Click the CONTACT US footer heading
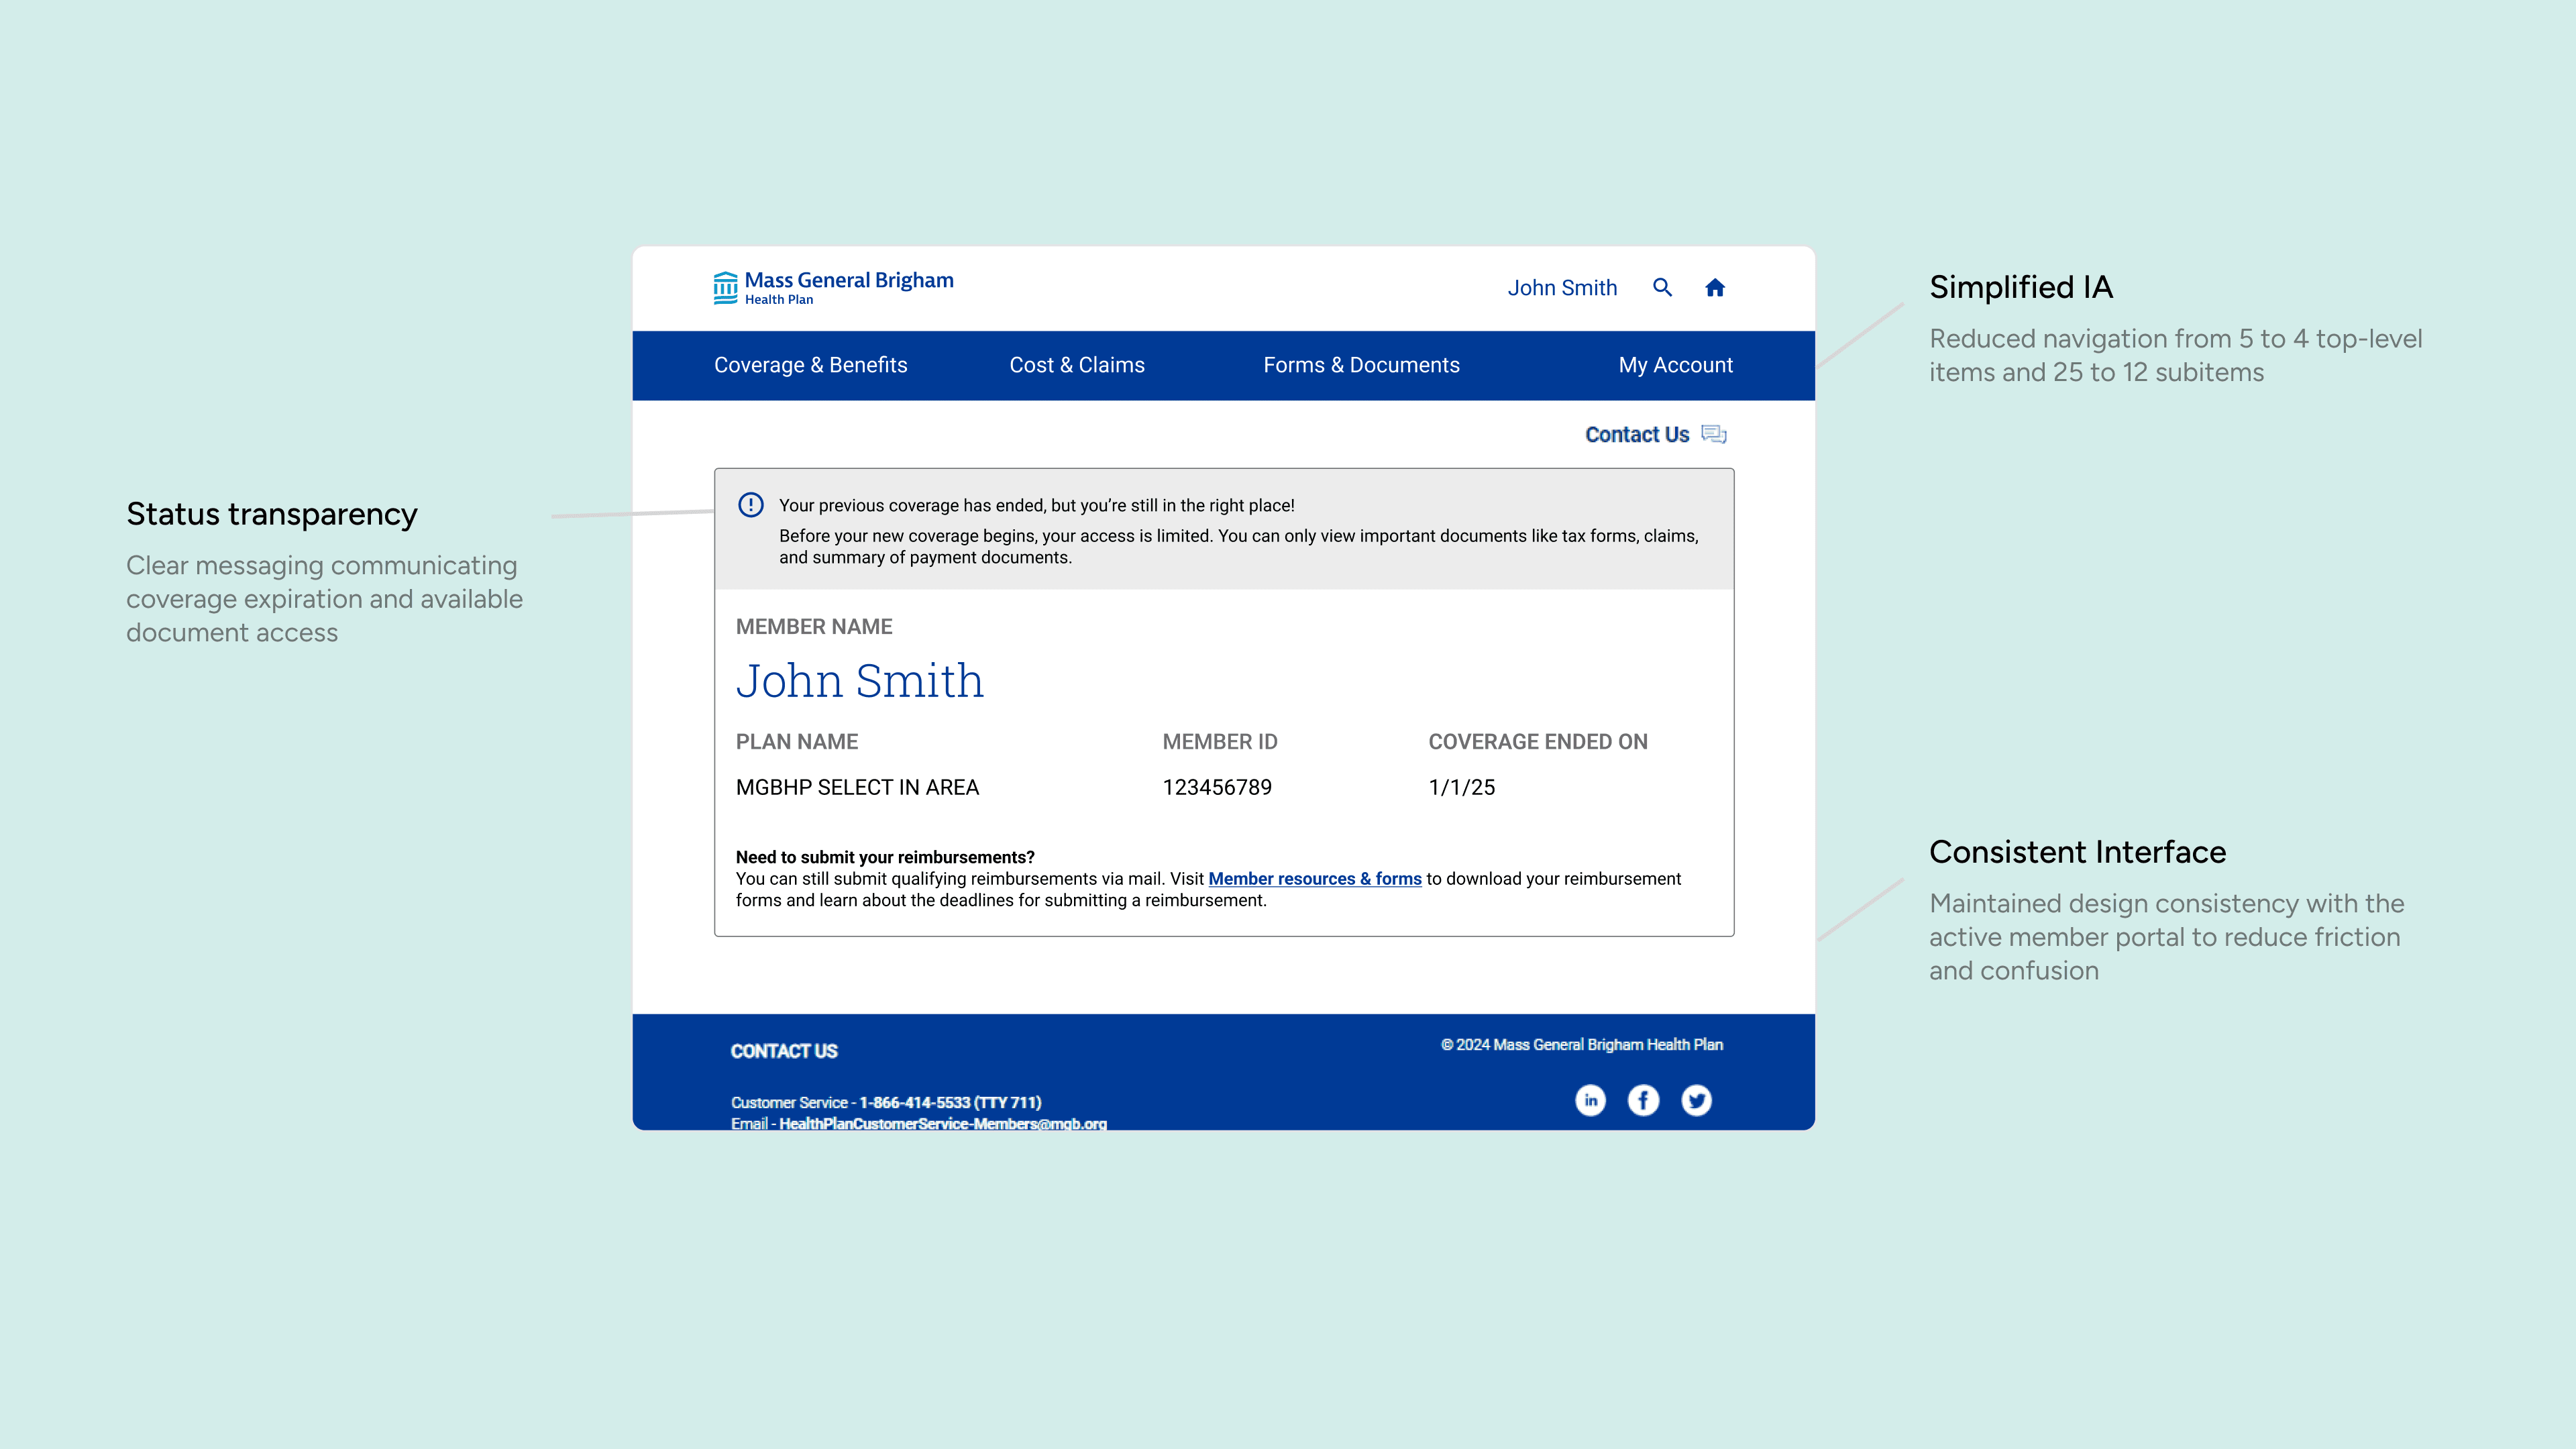The image size is (2576, 1449). 784,1051
